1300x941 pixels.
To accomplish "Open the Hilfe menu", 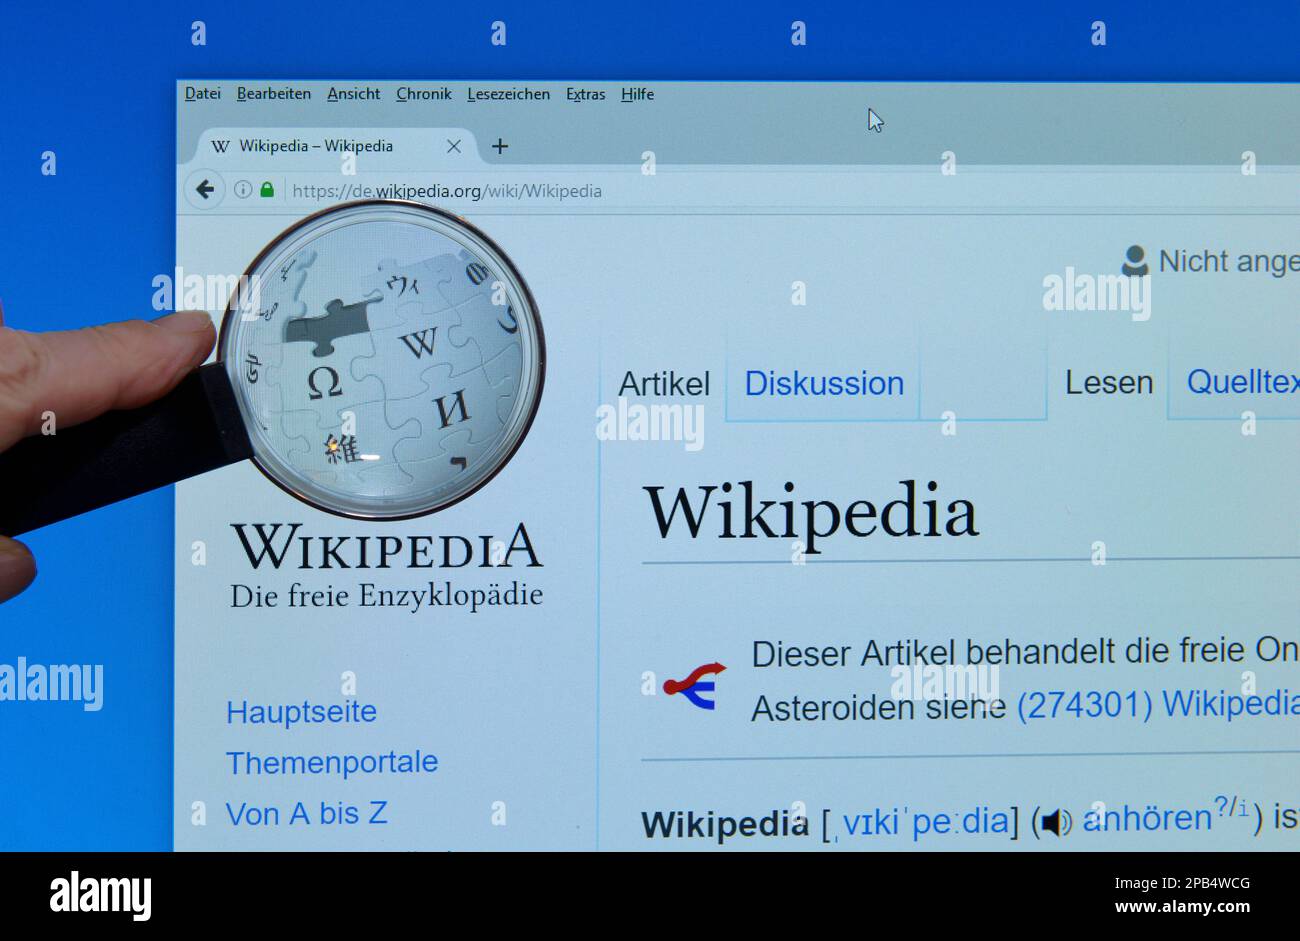I will pos(638,94).
